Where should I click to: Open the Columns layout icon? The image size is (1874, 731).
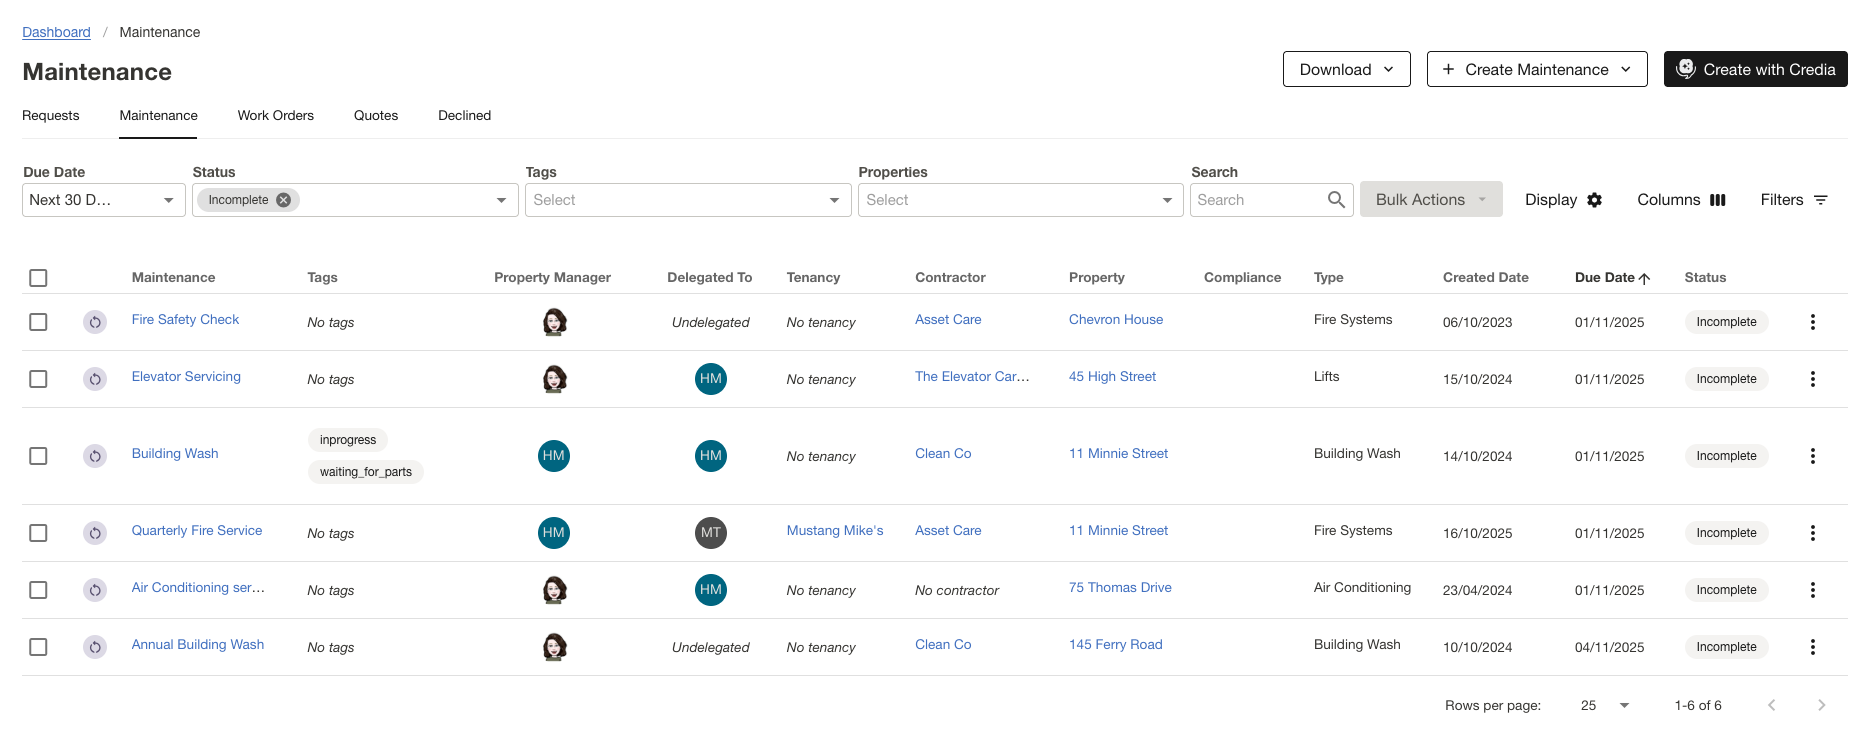pyautogui.click(x=1717, y=200)
